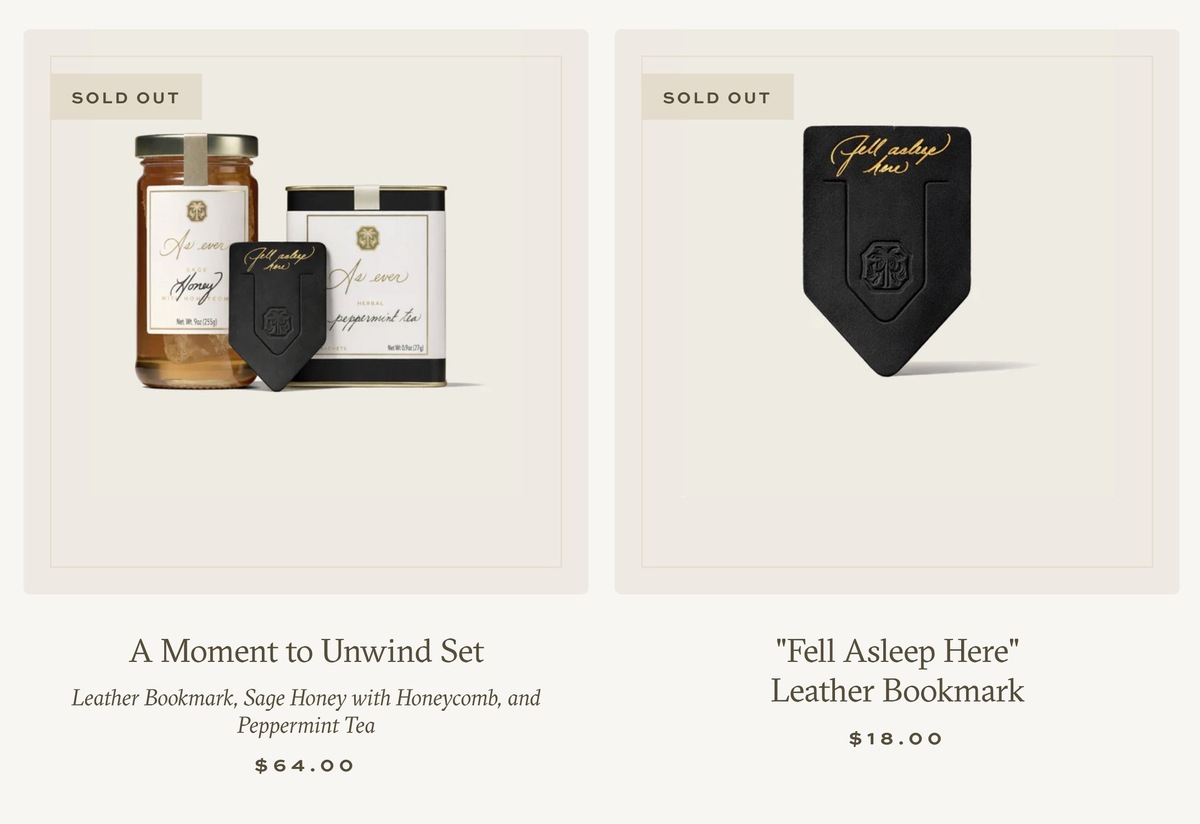The height and width of the screenshot is (824, 1200).
Task: Click the Unwind Set italic description text
Action: [306, 711]
